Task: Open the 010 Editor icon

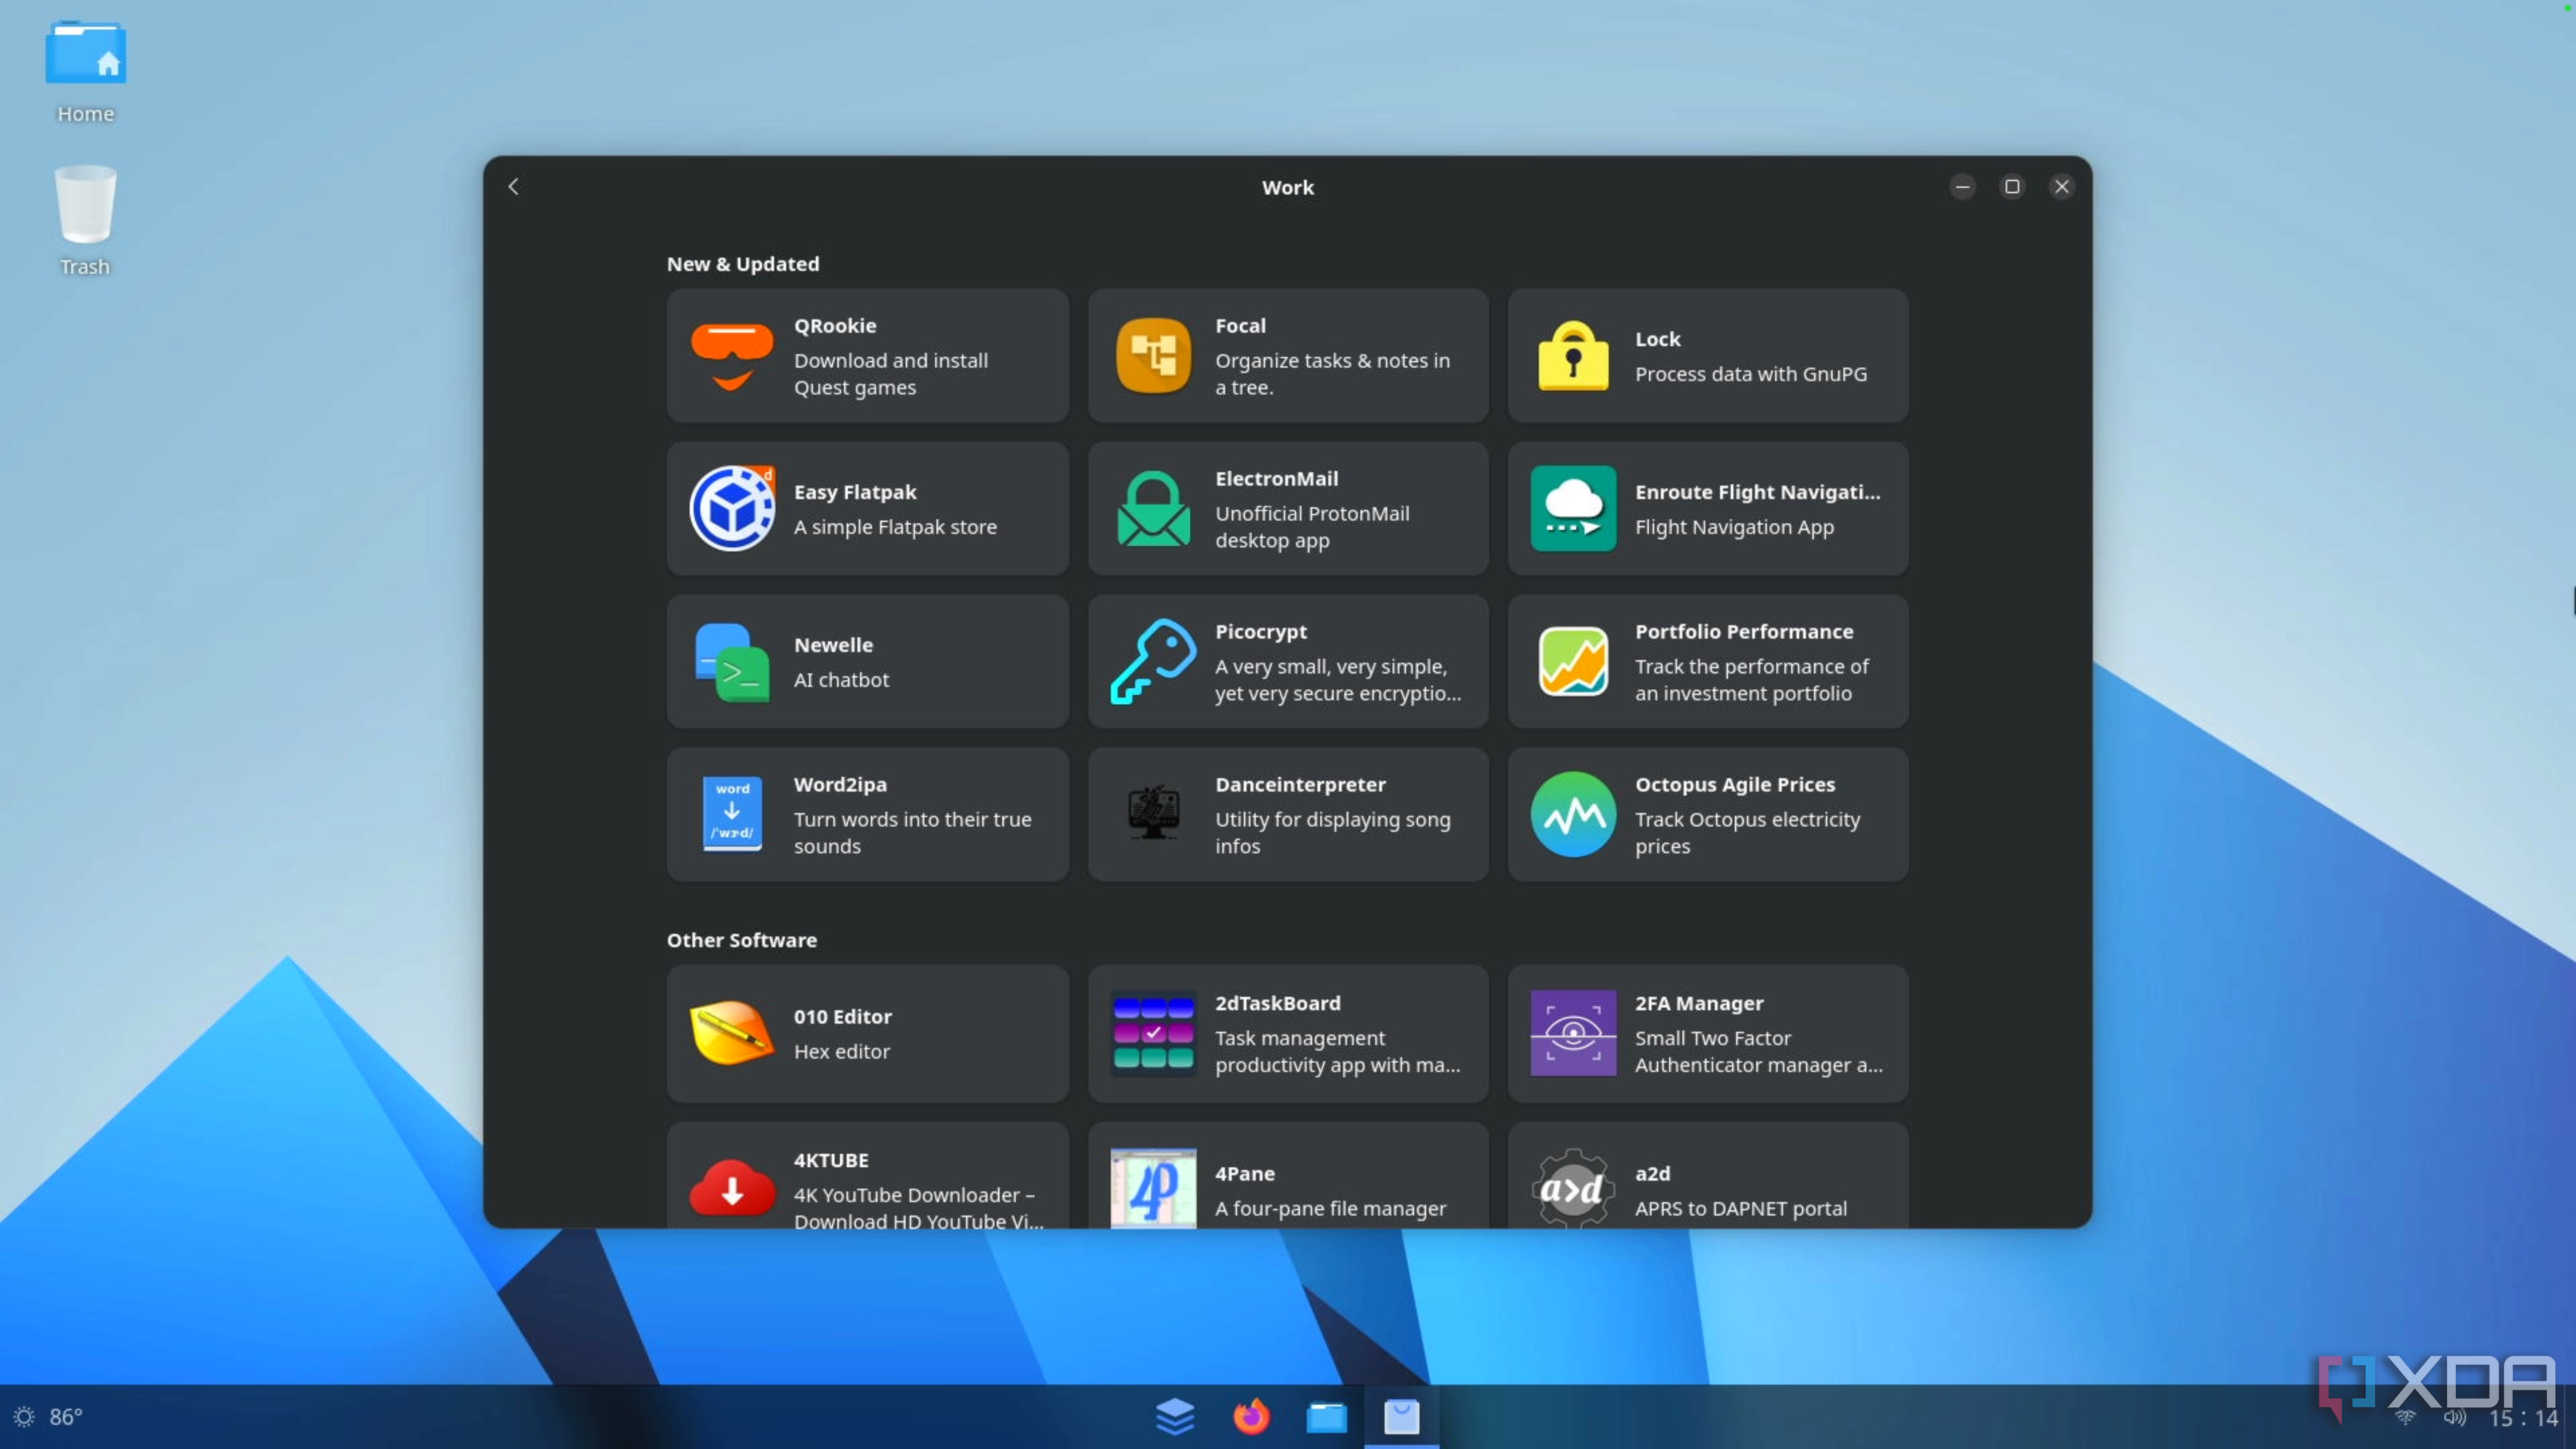Action: point(732,1033)
